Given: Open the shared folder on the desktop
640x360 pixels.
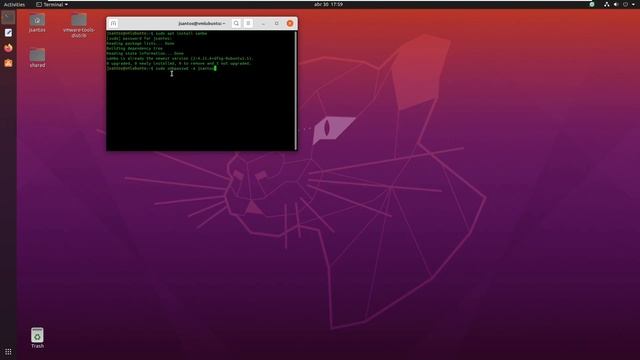Looking at the screenshot, I should [37, 58].
